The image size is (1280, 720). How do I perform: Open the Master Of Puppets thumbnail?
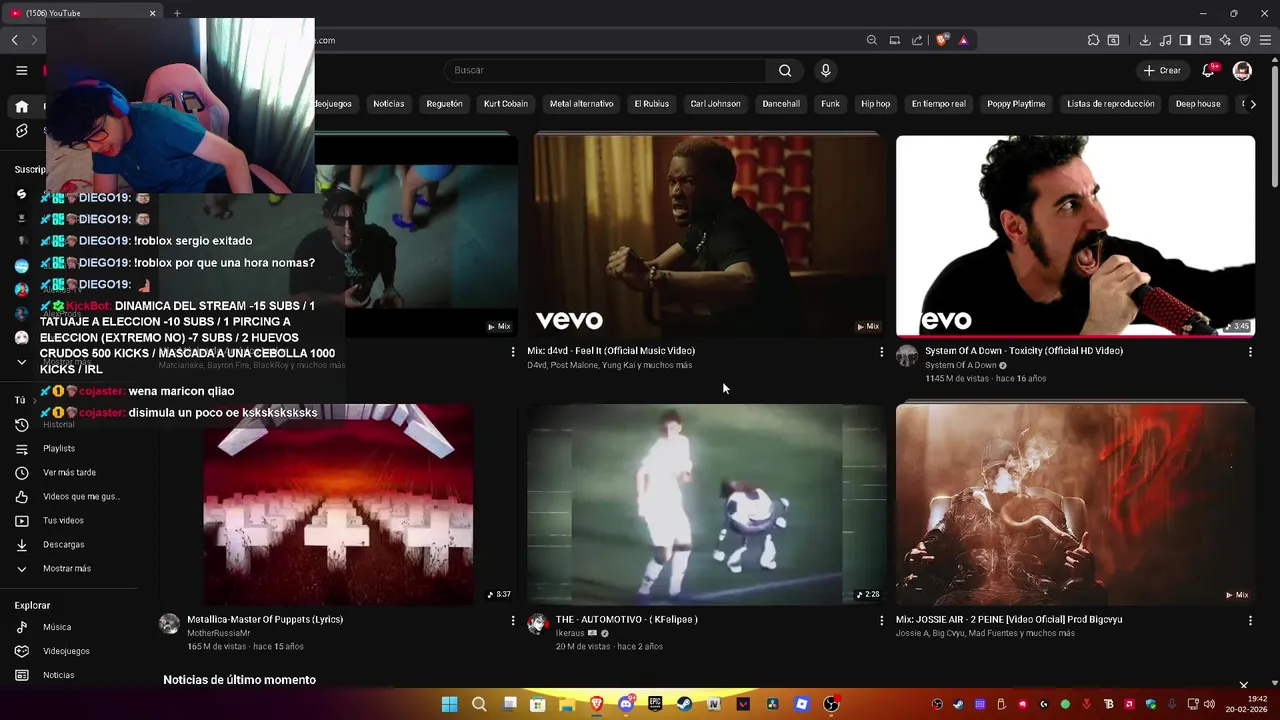point(338,504)
